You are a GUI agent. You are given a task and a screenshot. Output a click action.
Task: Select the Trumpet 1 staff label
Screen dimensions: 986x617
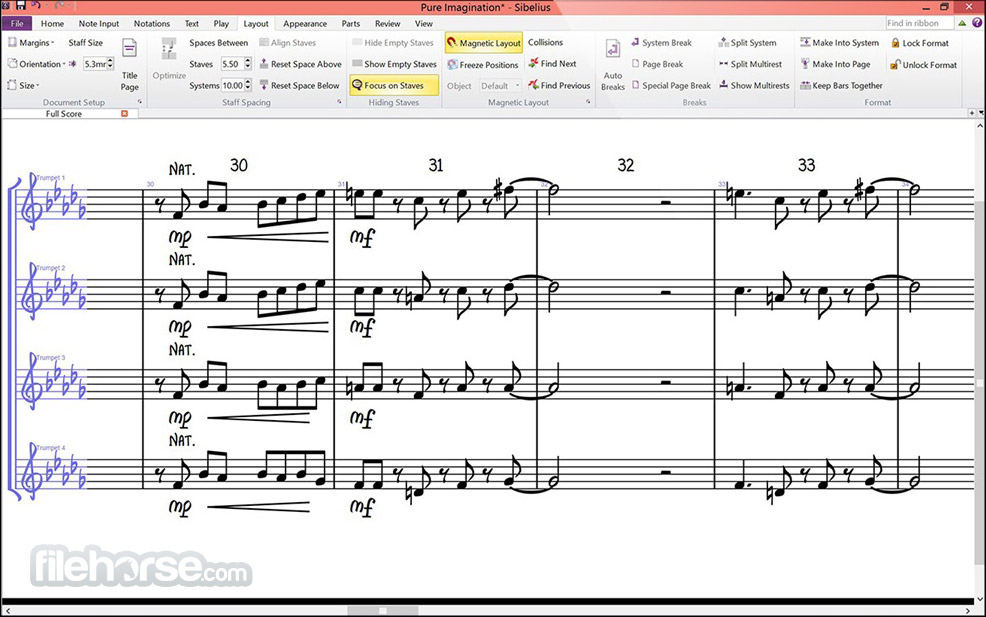click(50, 178)
